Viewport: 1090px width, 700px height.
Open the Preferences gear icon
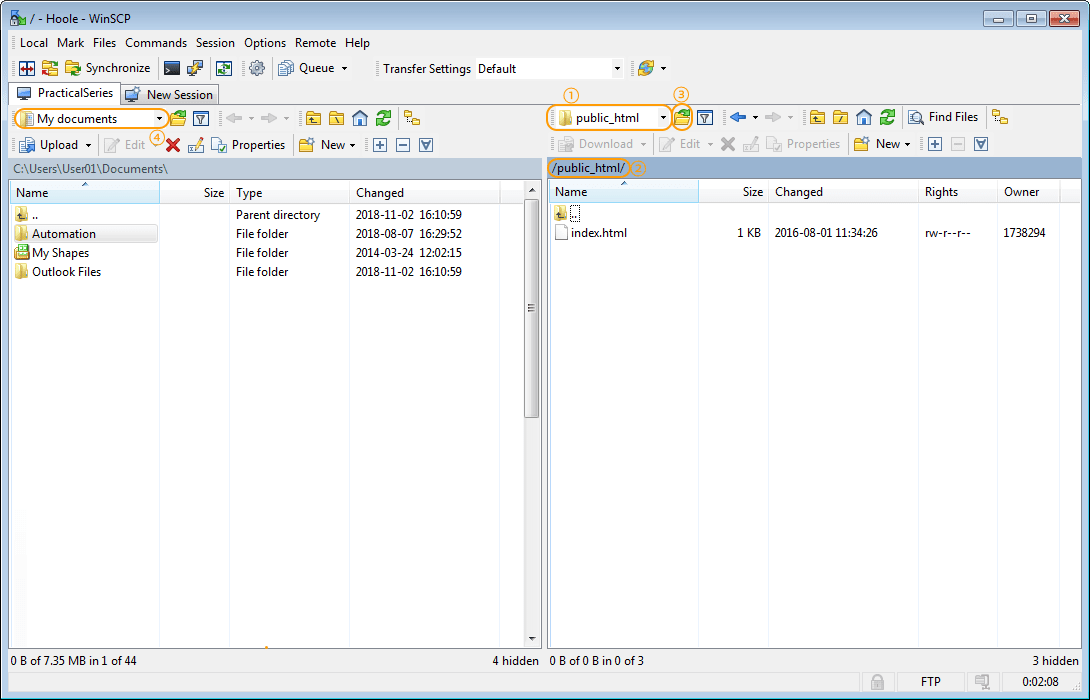257,68
